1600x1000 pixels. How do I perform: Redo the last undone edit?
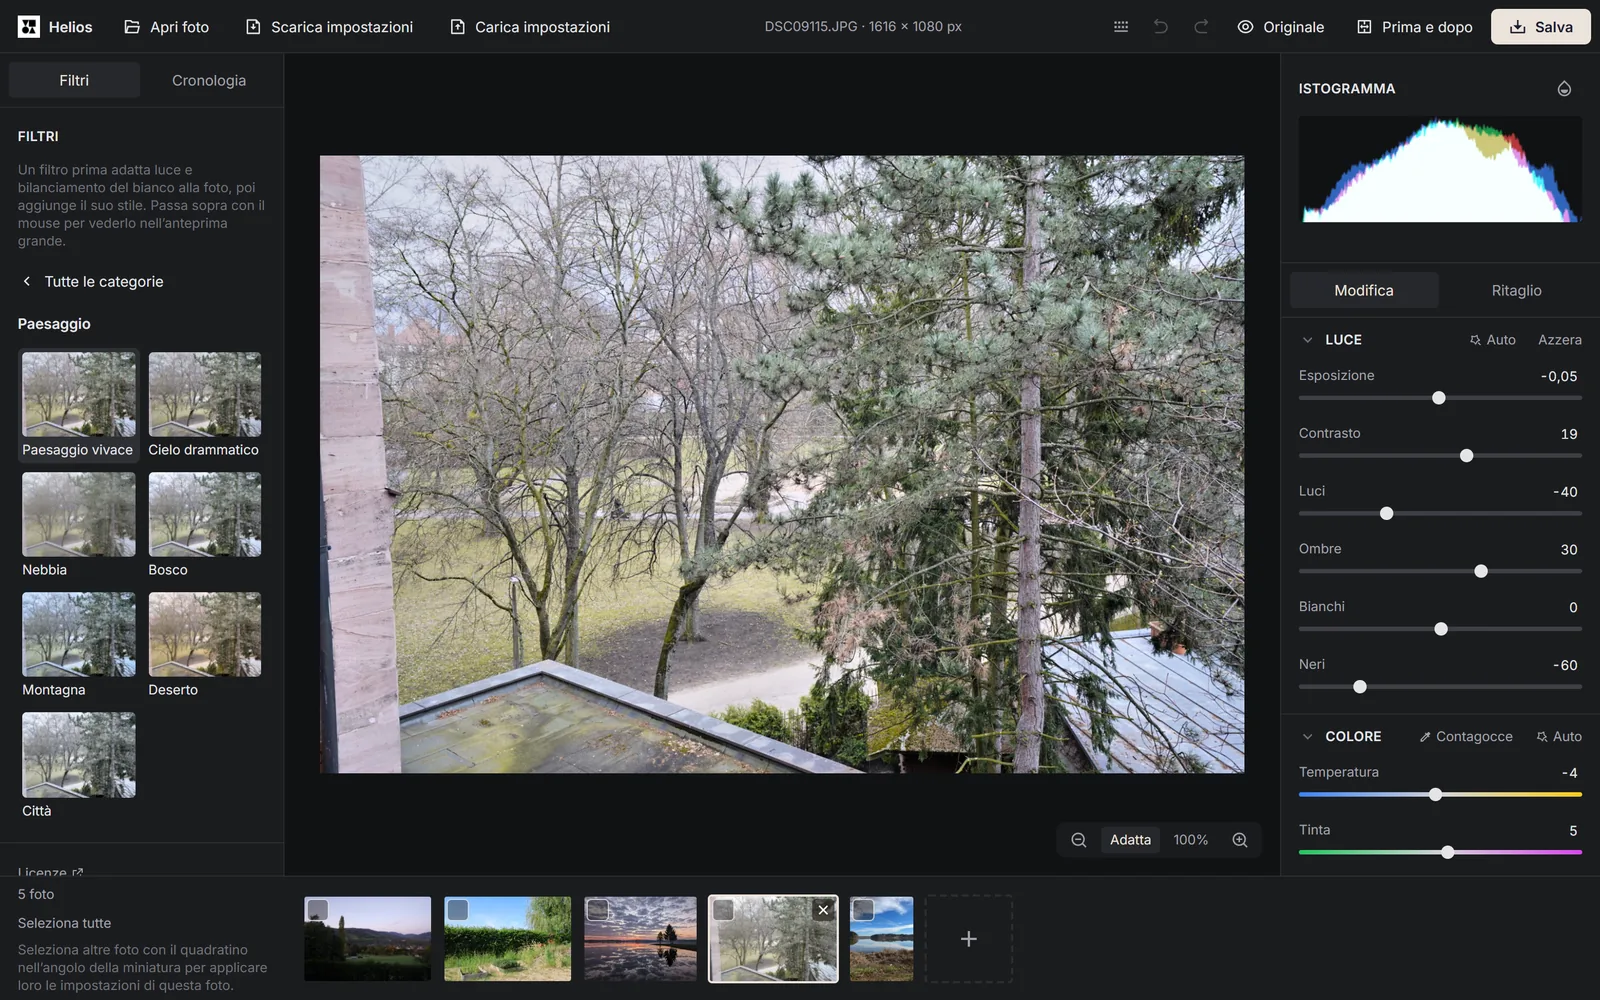tap(1201, 27)
